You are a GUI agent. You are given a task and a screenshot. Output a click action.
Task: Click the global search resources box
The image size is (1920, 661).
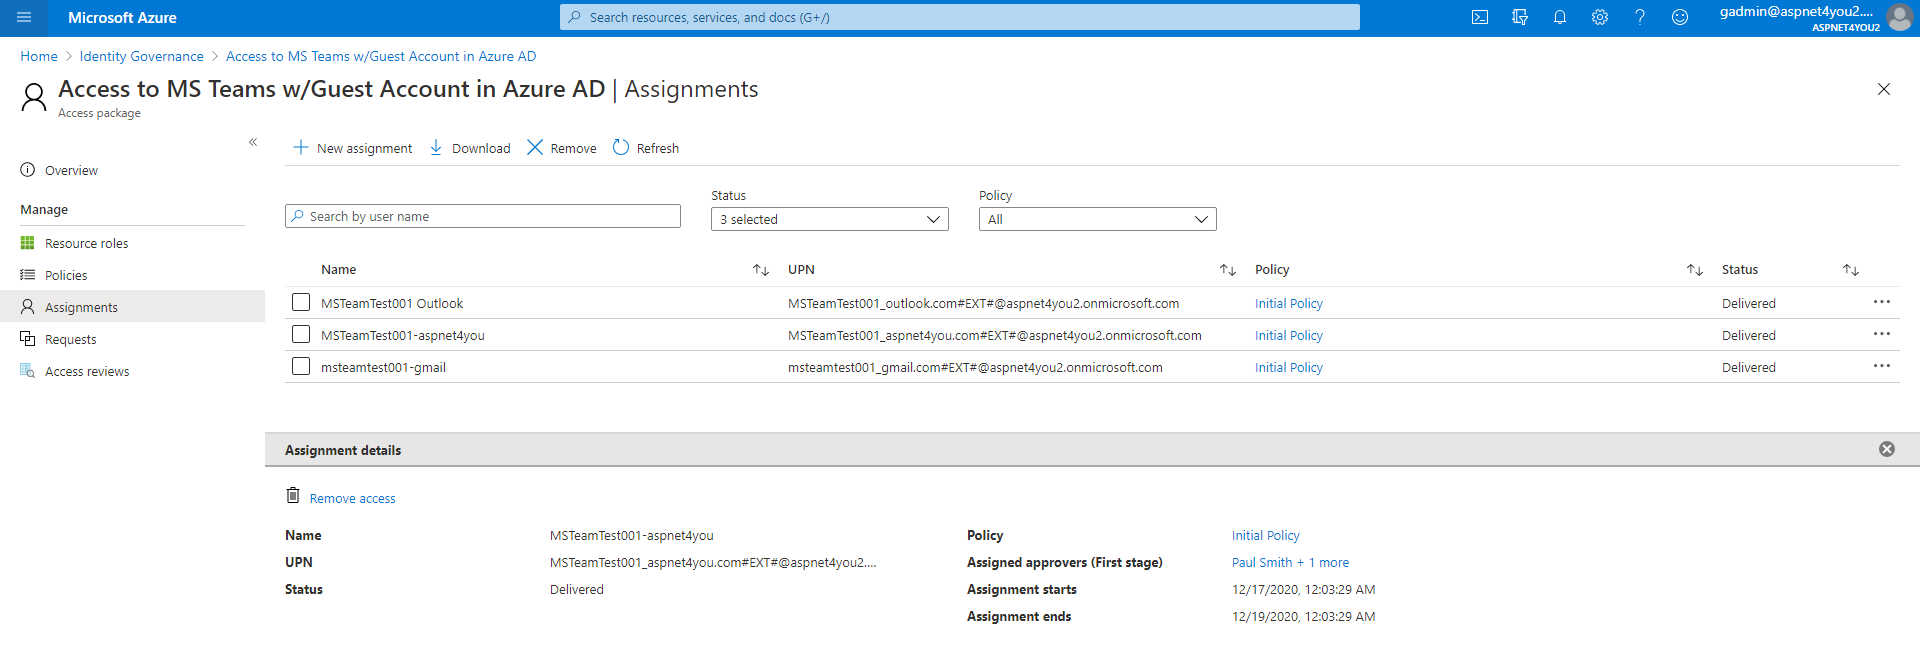pos(960,17)
